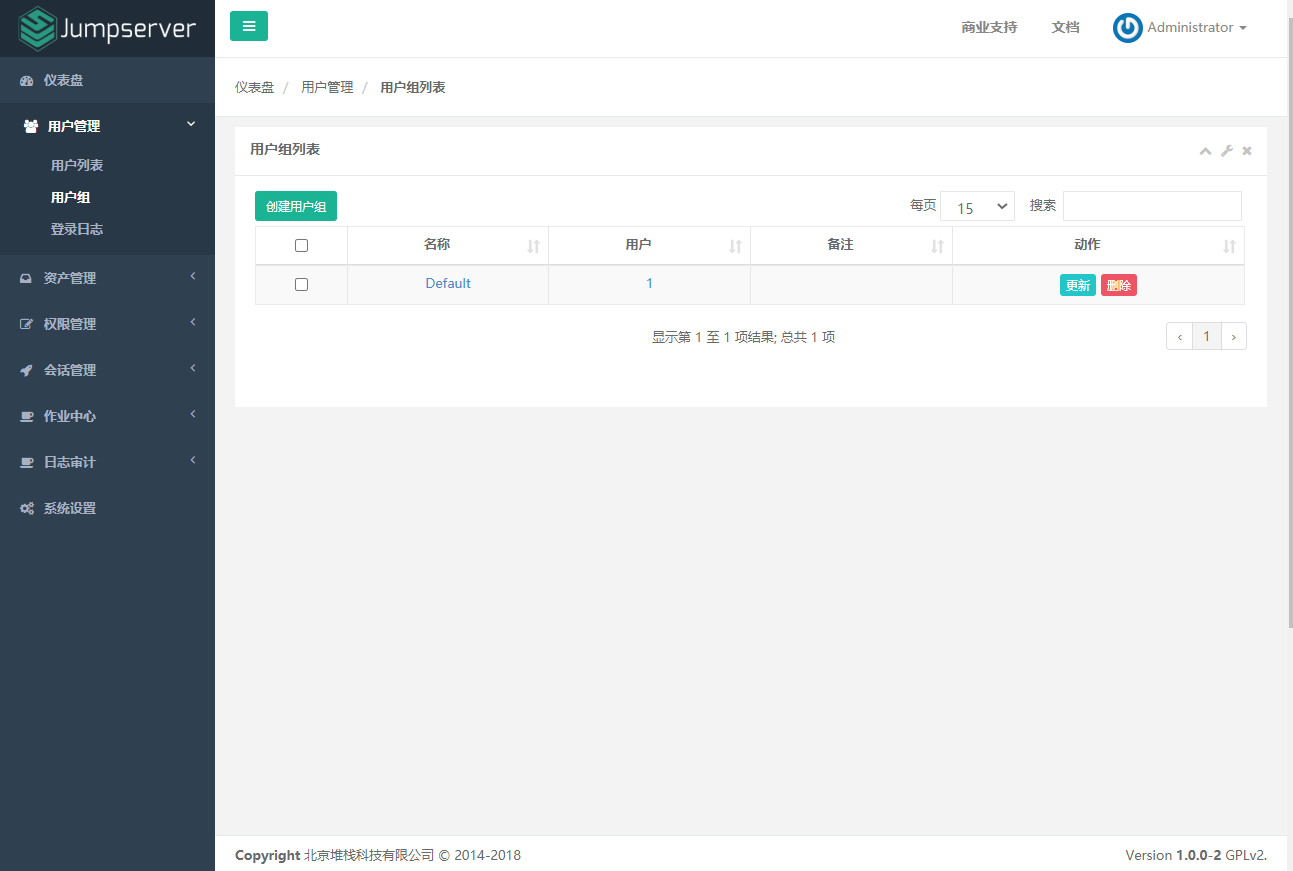Screen dimensions: 1293x871
Task: Click the dashboard icon in sidebar
Action: (x=26, y=79)
